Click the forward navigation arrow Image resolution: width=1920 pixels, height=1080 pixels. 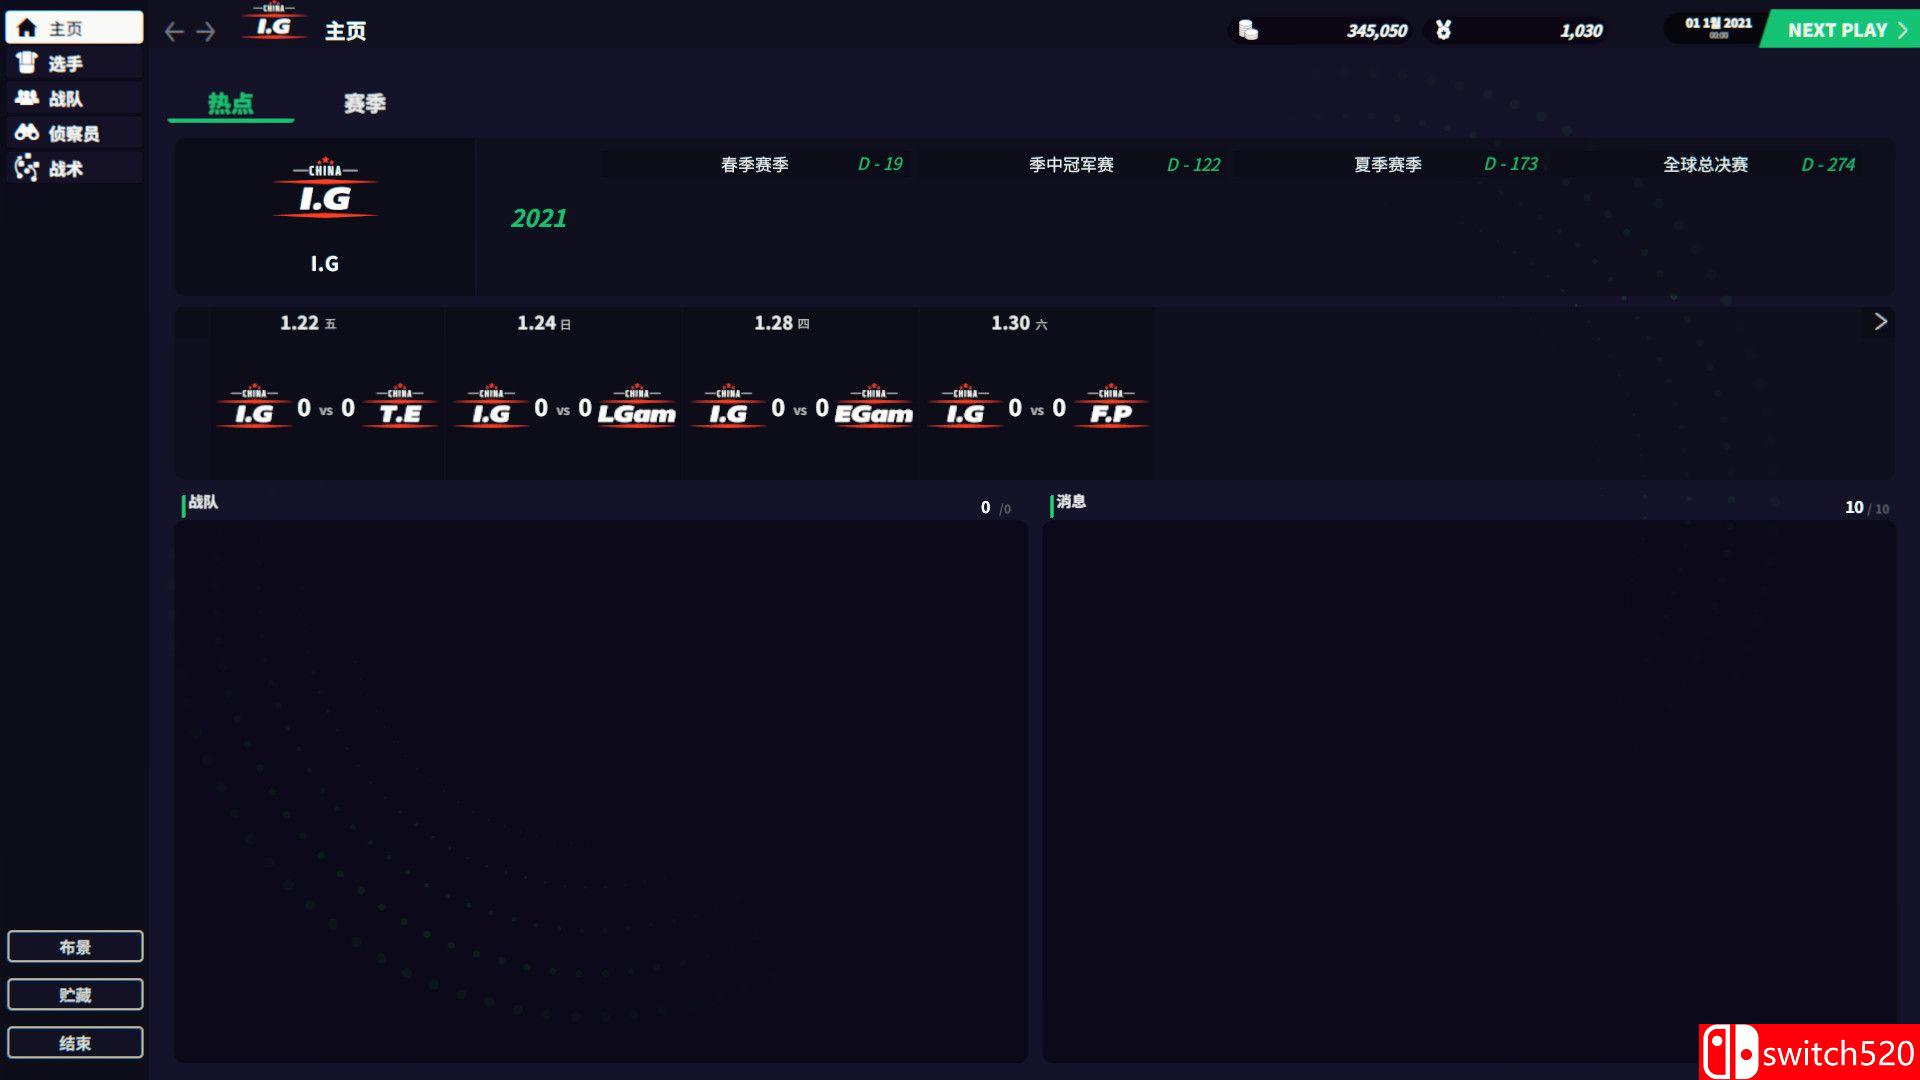(206, 32)
